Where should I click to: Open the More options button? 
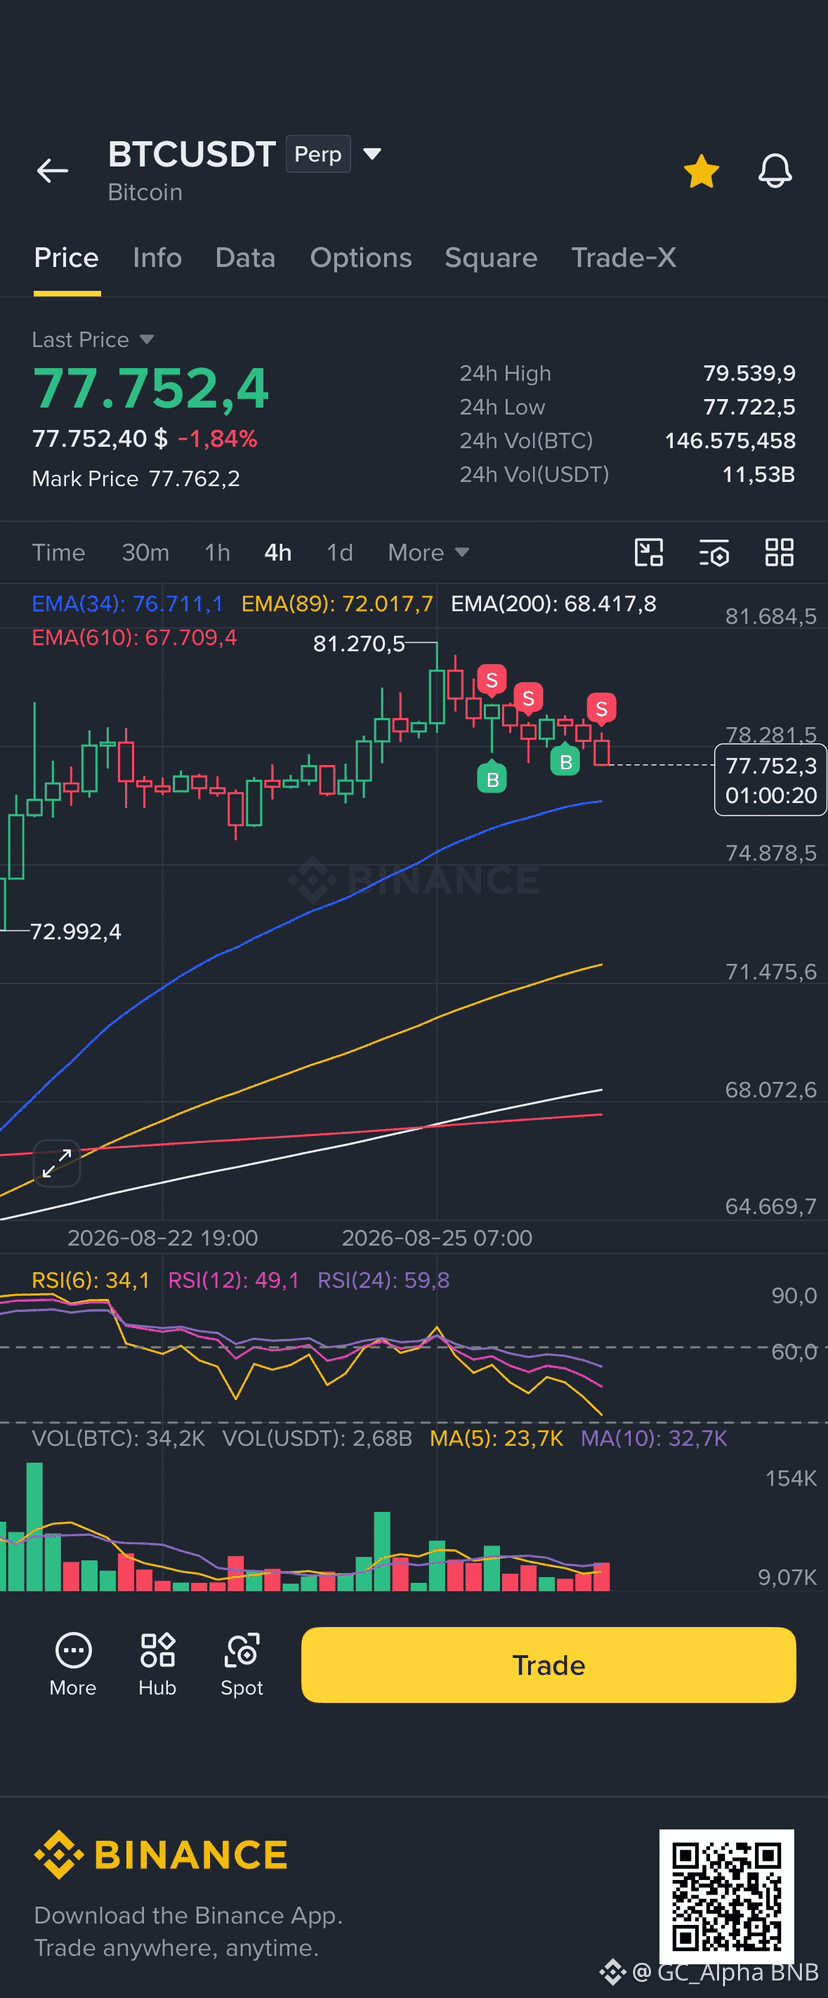pos(73,1665)
